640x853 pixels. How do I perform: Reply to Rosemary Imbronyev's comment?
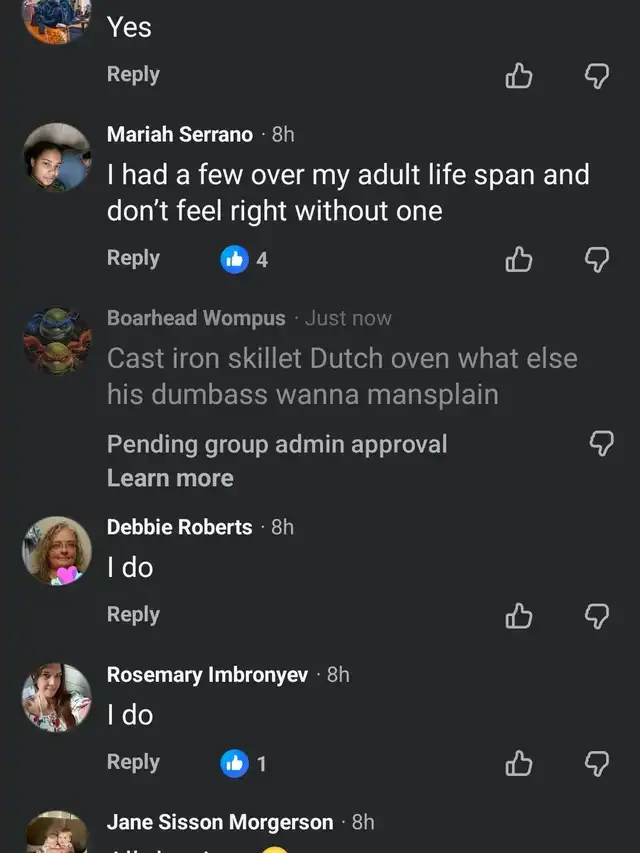click(133, 762)
